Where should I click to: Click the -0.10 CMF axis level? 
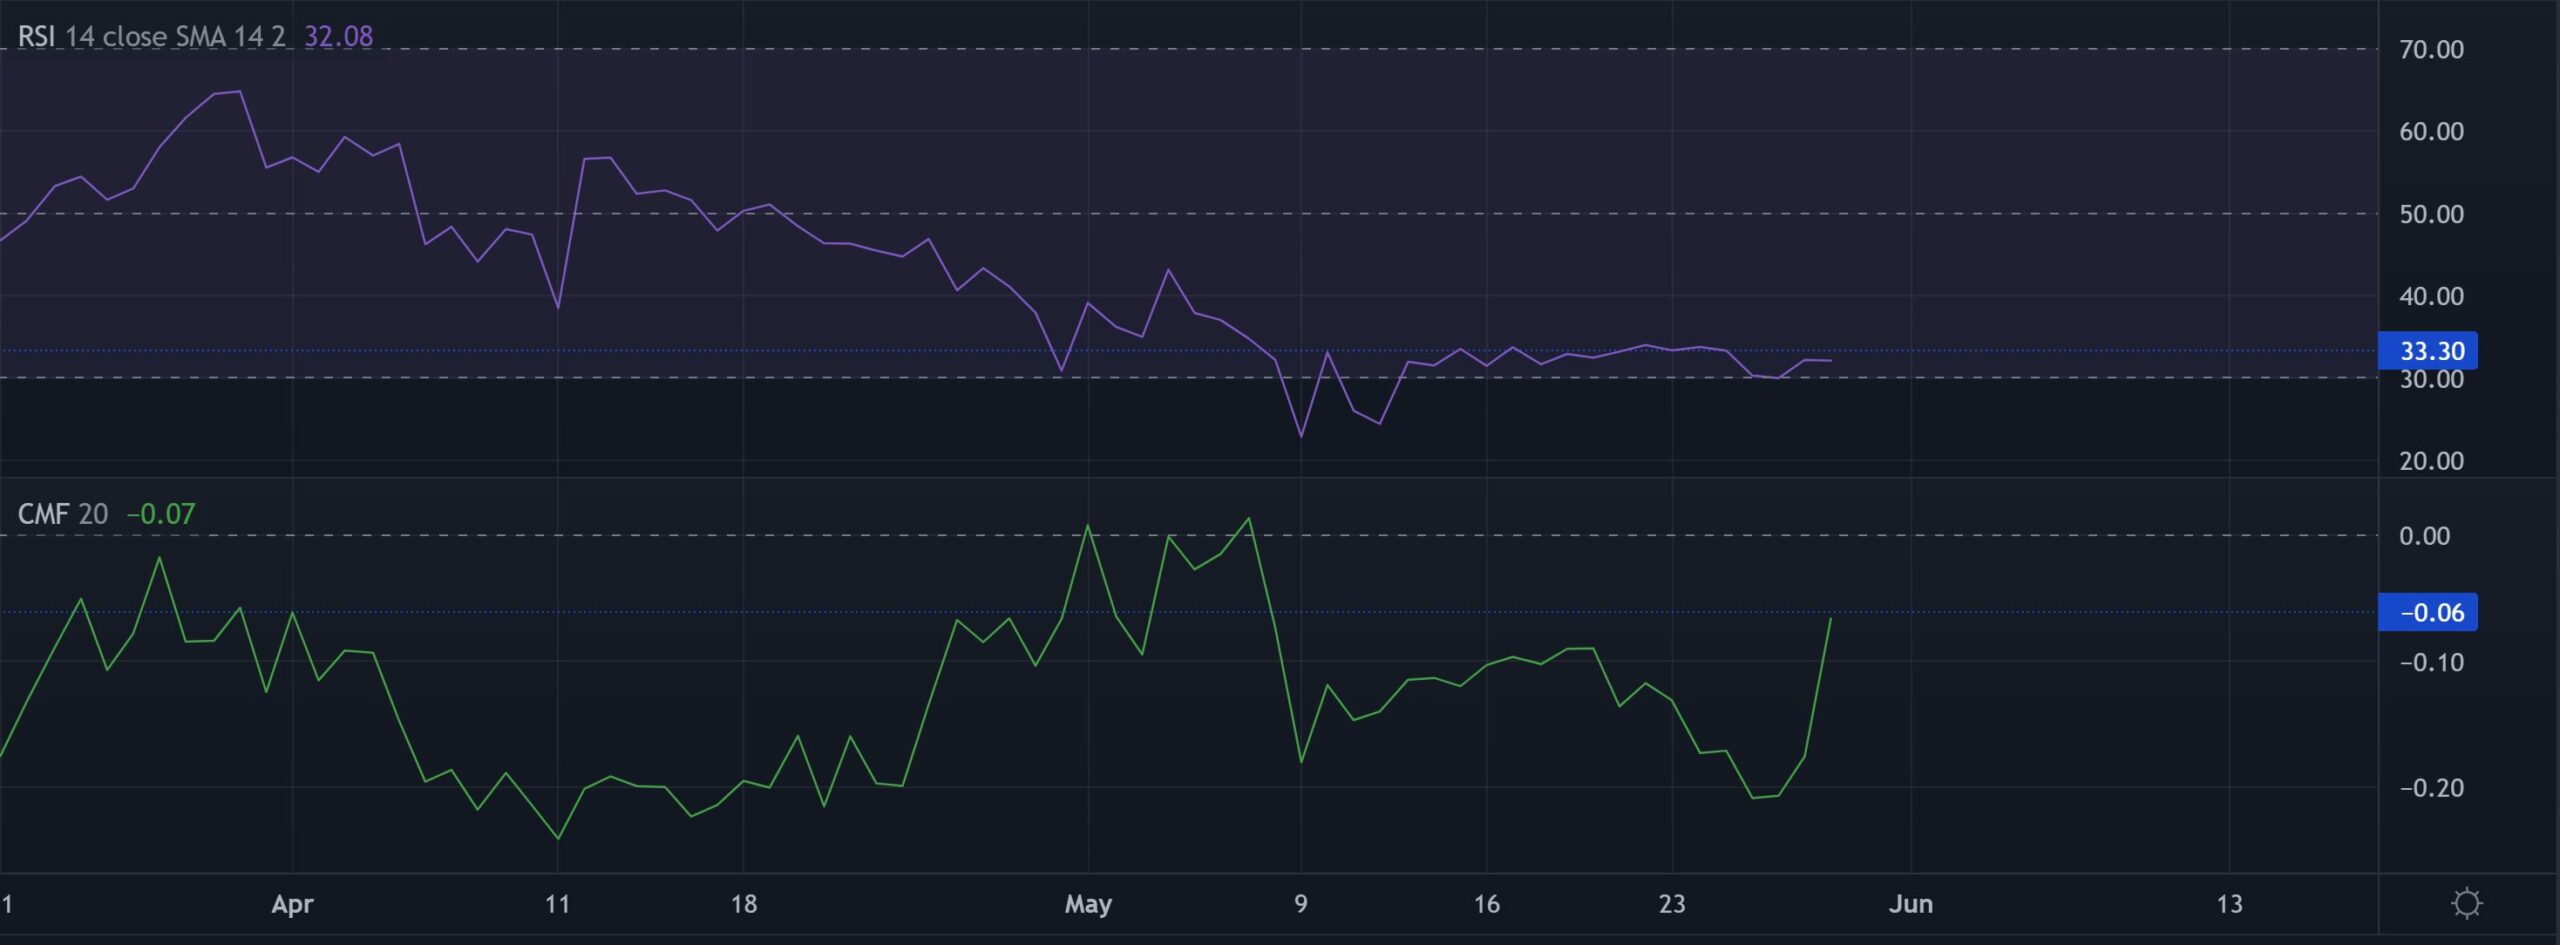[2432, 662]
